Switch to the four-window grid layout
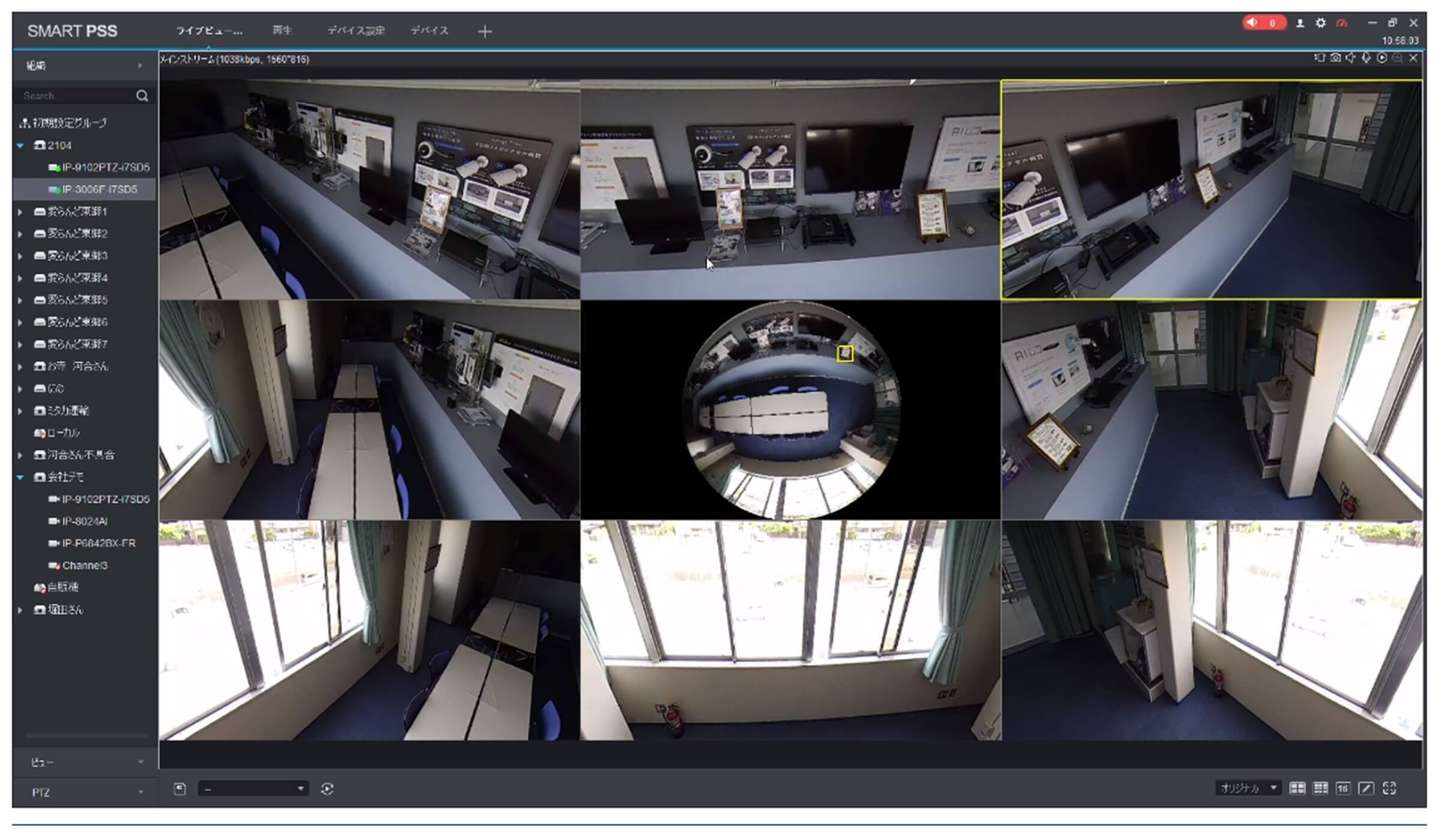1440x829 pixels. [1297, 788]
